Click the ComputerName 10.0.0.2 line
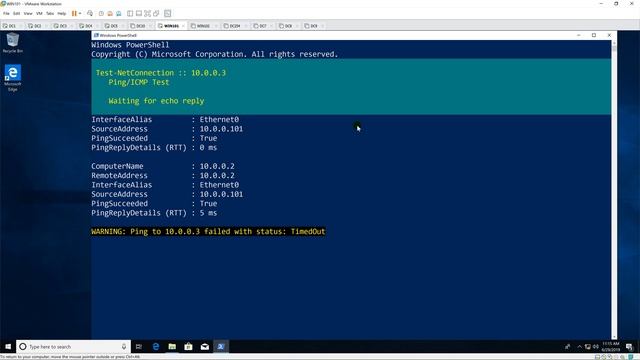Screen dimensions: 640x360 click(163, 166)
